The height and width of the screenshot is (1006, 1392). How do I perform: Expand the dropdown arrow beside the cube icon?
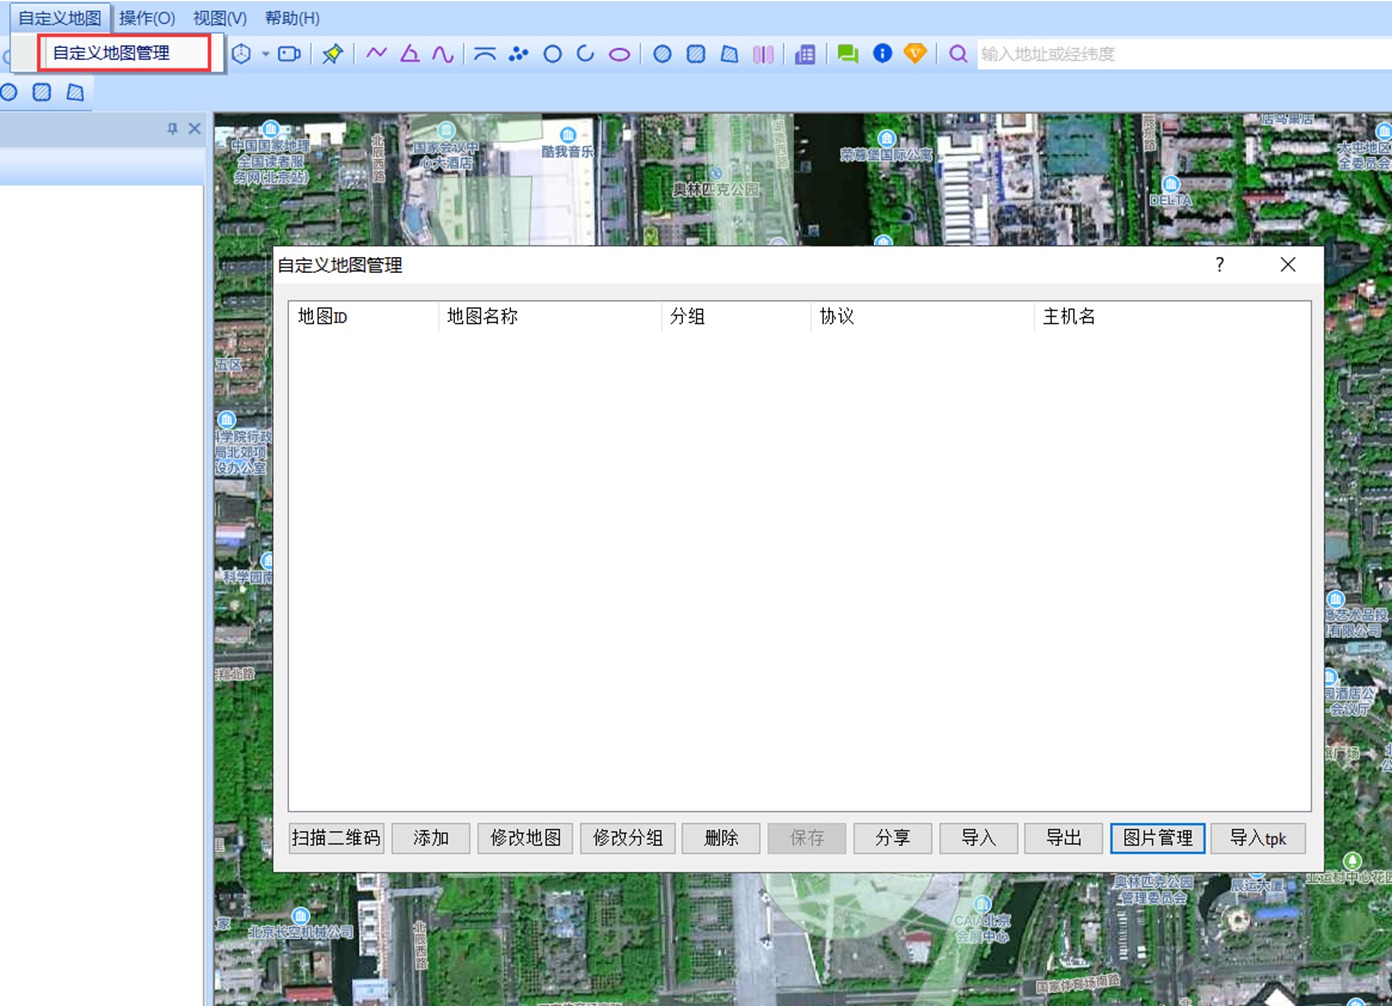[x=265, y=54]
